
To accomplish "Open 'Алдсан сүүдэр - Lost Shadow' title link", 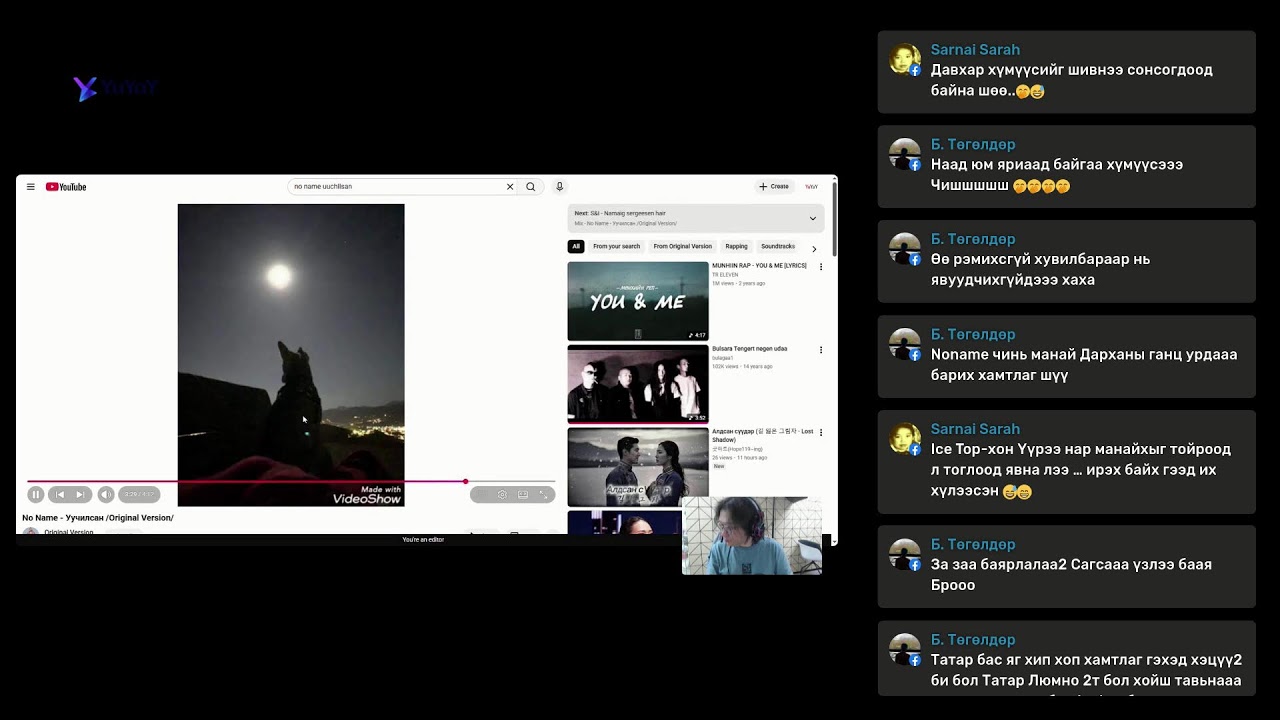I will pyautogui.click(x=762, y=436).
